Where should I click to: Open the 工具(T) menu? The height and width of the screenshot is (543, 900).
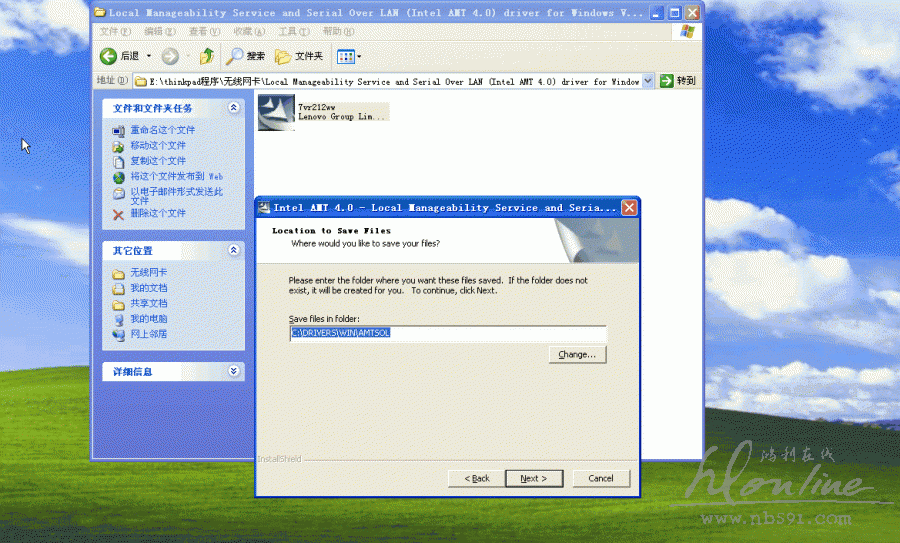coord(294,32)
